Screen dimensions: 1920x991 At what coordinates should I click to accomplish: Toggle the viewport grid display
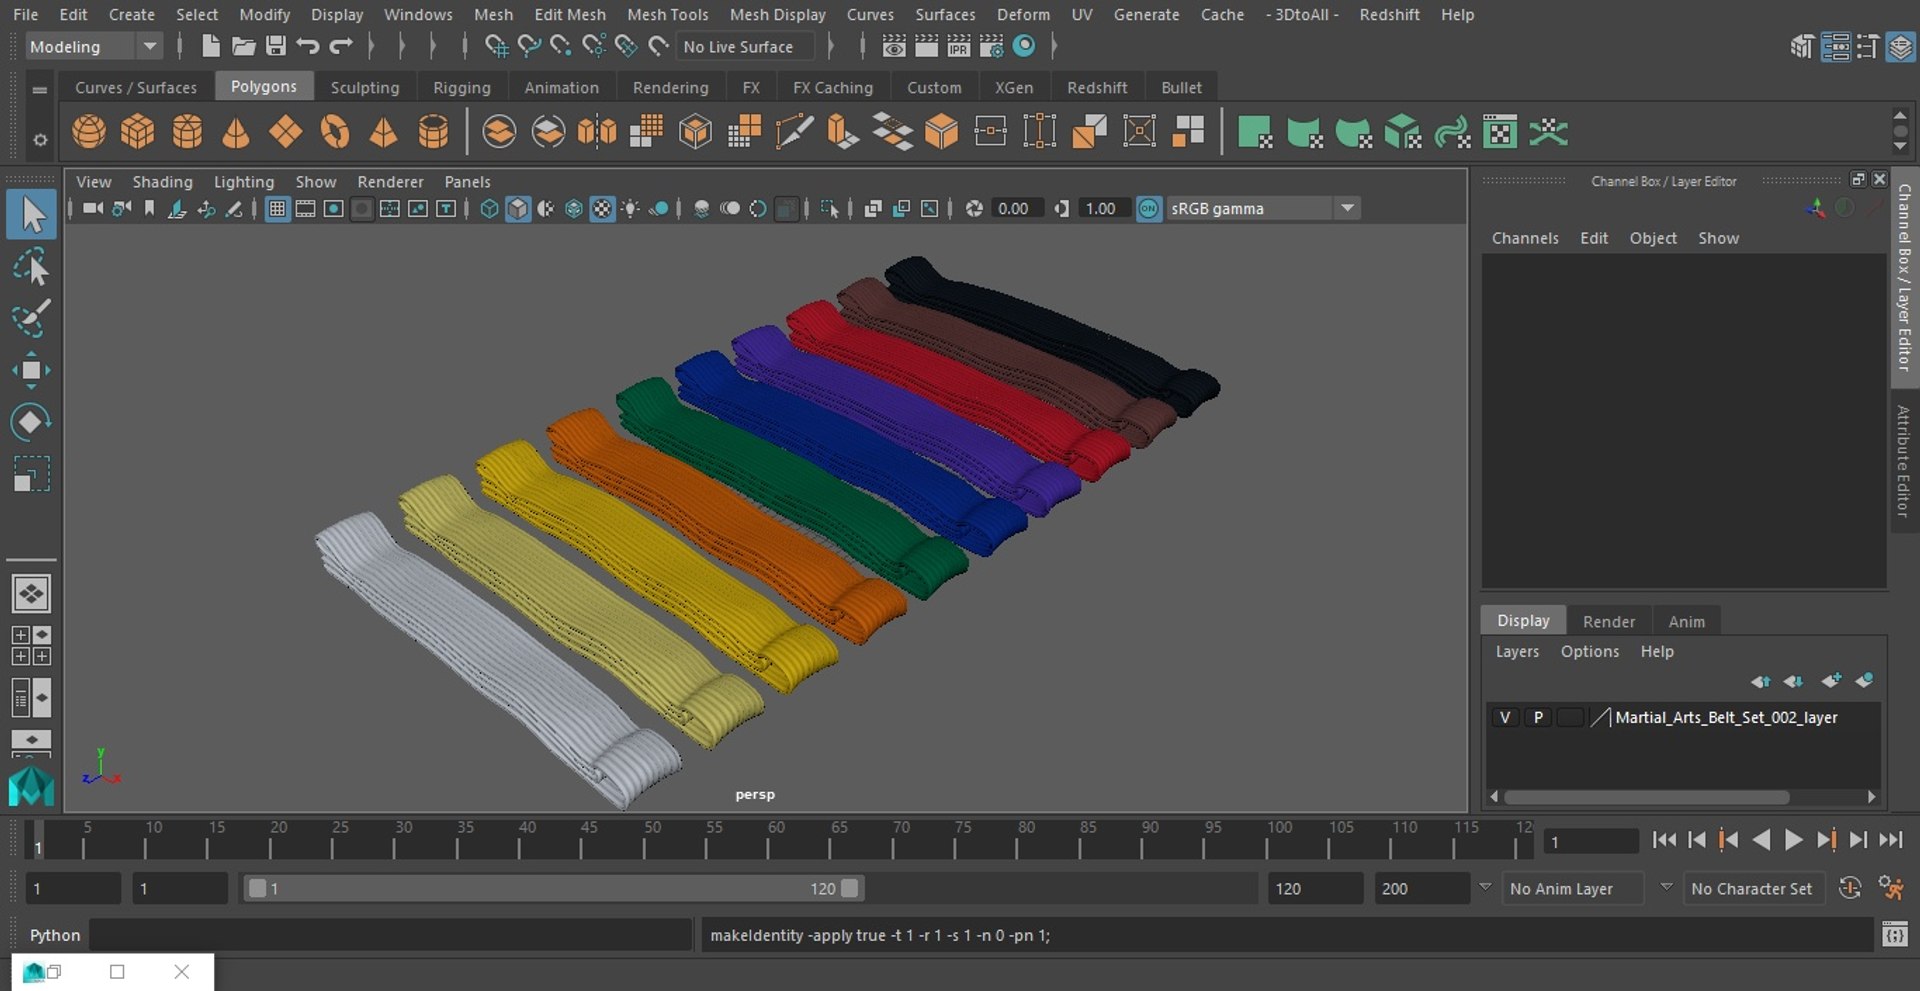277,208
